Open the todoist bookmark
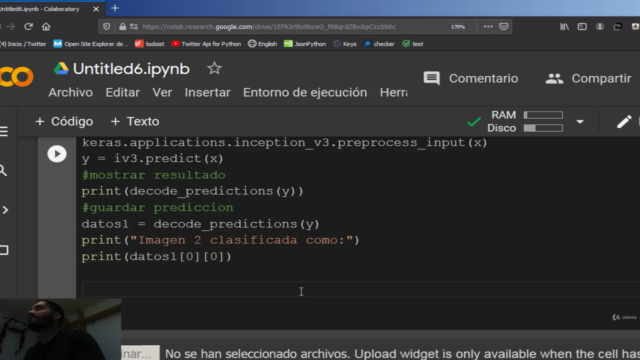The width and height of the screenshot is (640, 360). click(150, 44)
